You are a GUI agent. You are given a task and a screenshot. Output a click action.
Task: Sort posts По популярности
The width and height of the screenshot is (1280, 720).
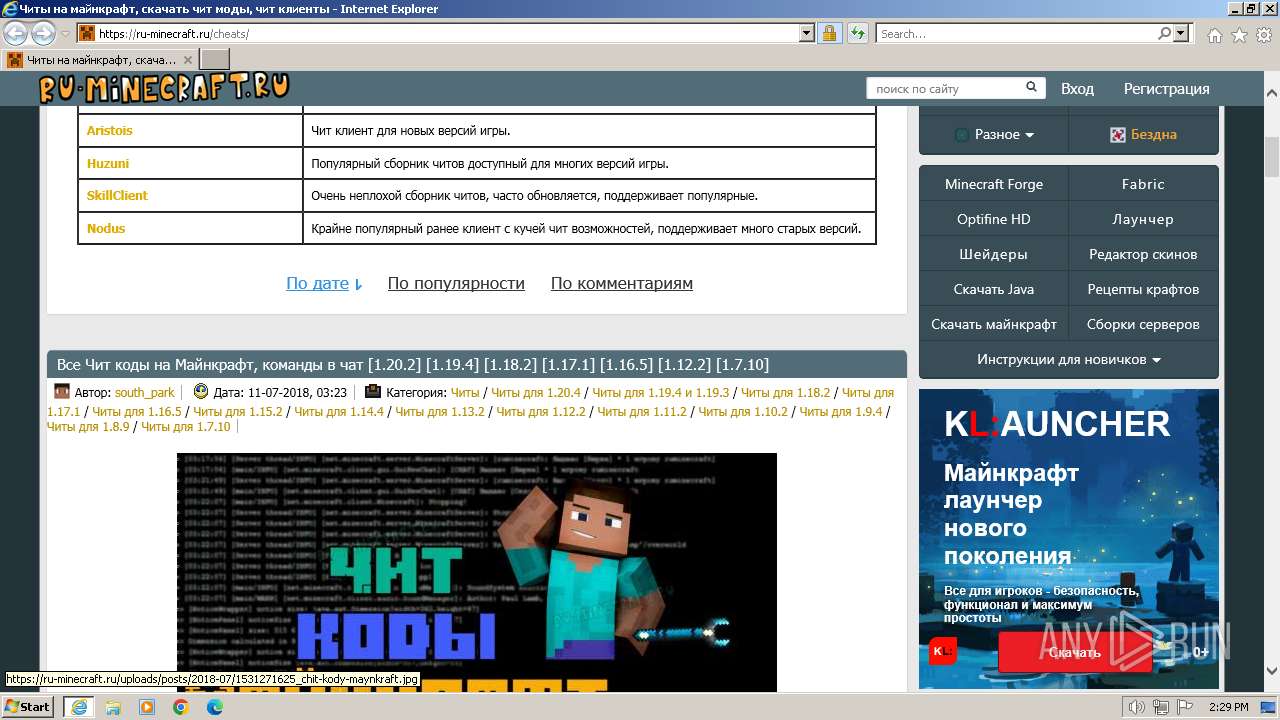456,283
